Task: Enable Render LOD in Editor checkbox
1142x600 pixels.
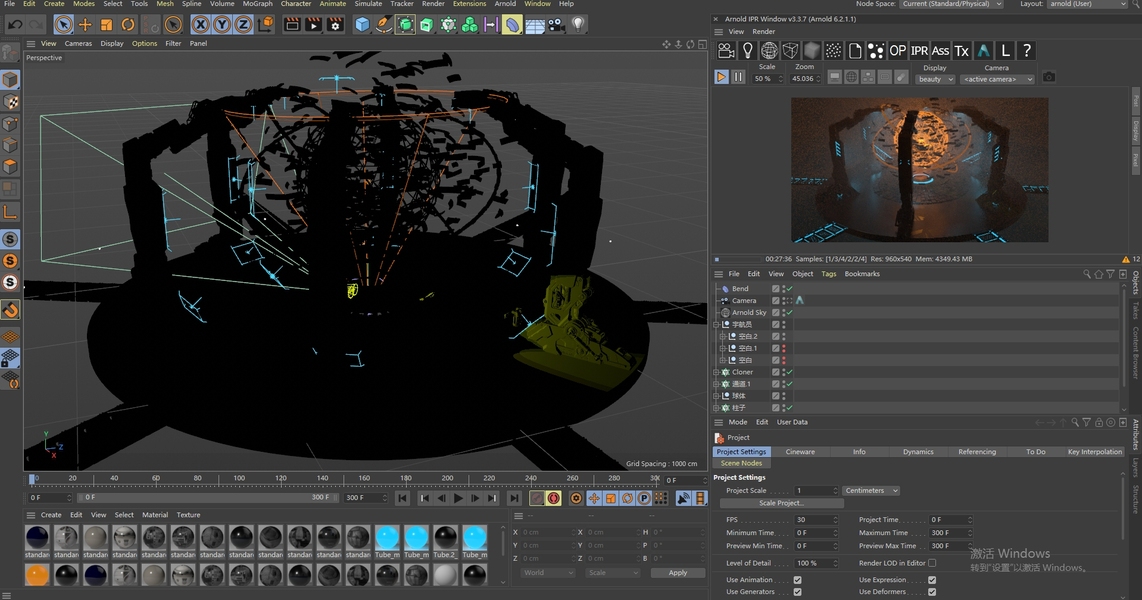Action: (932, 563)
